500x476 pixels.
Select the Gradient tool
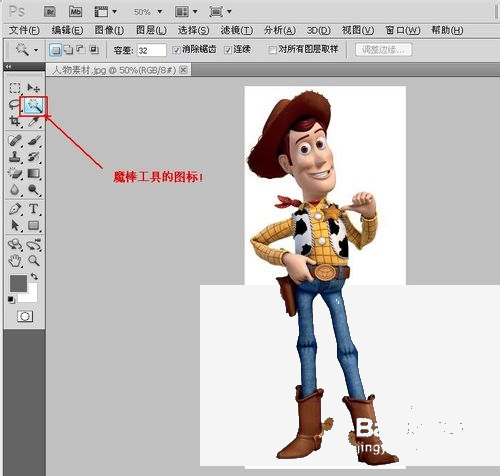34,173
